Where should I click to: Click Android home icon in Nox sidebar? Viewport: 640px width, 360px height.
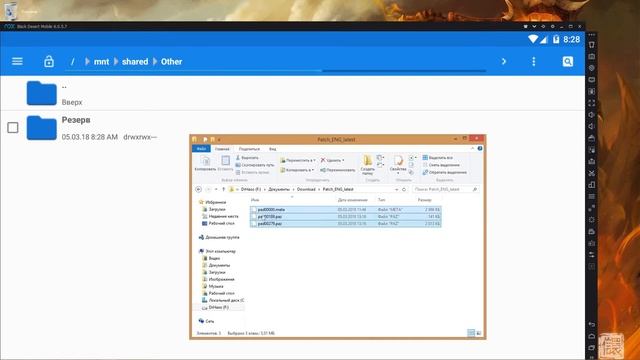coord(591,336)
